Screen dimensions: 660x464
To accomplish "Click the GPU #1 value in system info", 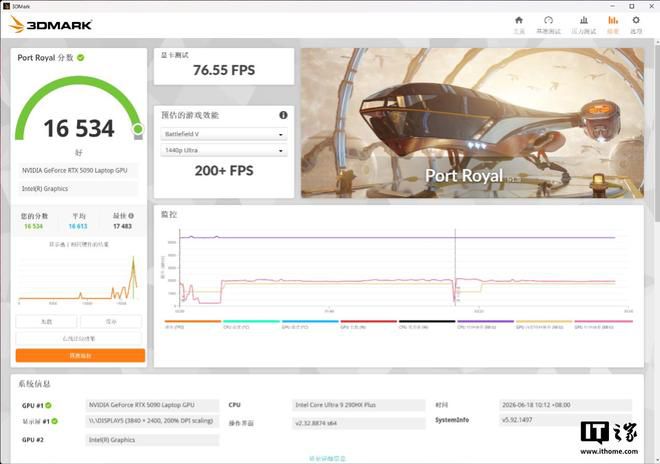I will click(152, 405).
